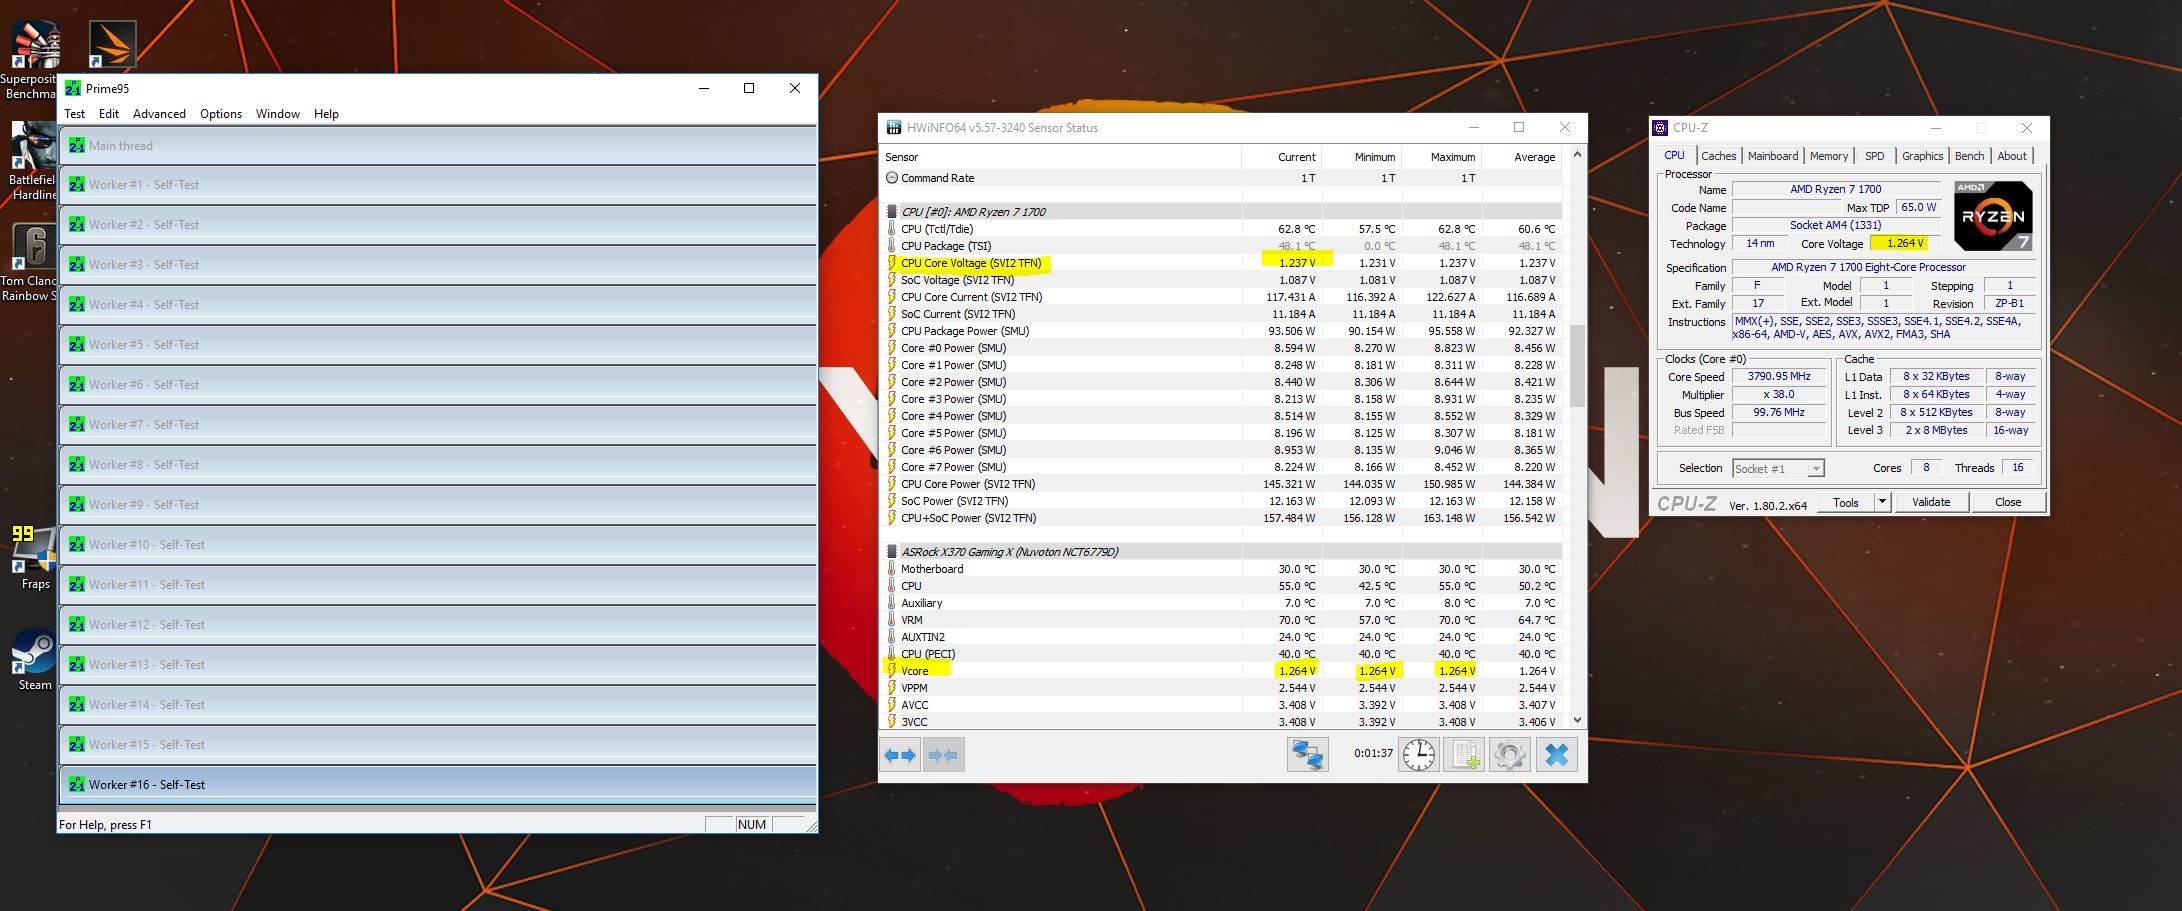Screen dimensions: 2182x911
Task: Maximize the Prime95 window
Action: [748, 88]
